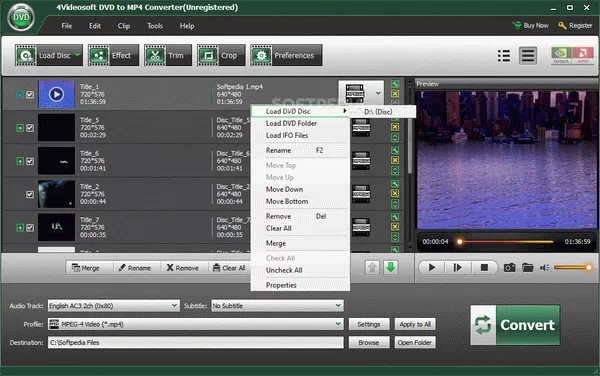
Task: Open the Audio Track dropdown
Action: pyautogui.click(x=113, y=306)
